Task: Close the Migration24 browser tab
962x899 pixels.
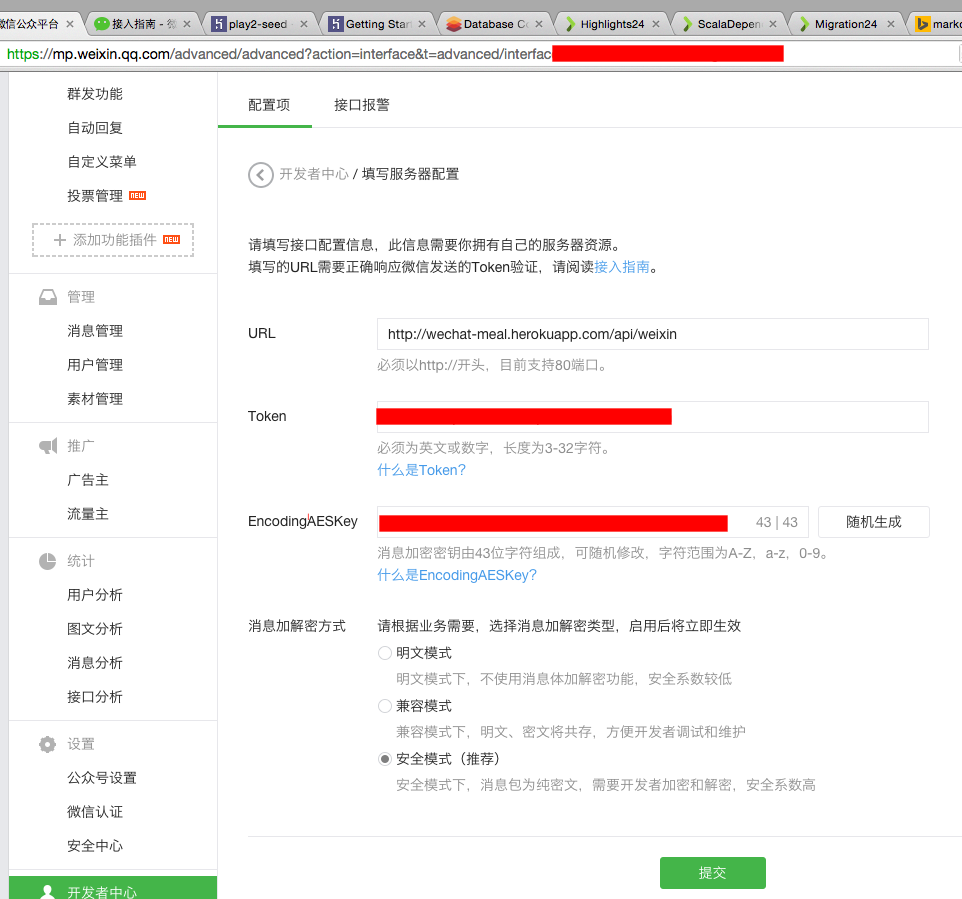Action: (x=891, y=24)
